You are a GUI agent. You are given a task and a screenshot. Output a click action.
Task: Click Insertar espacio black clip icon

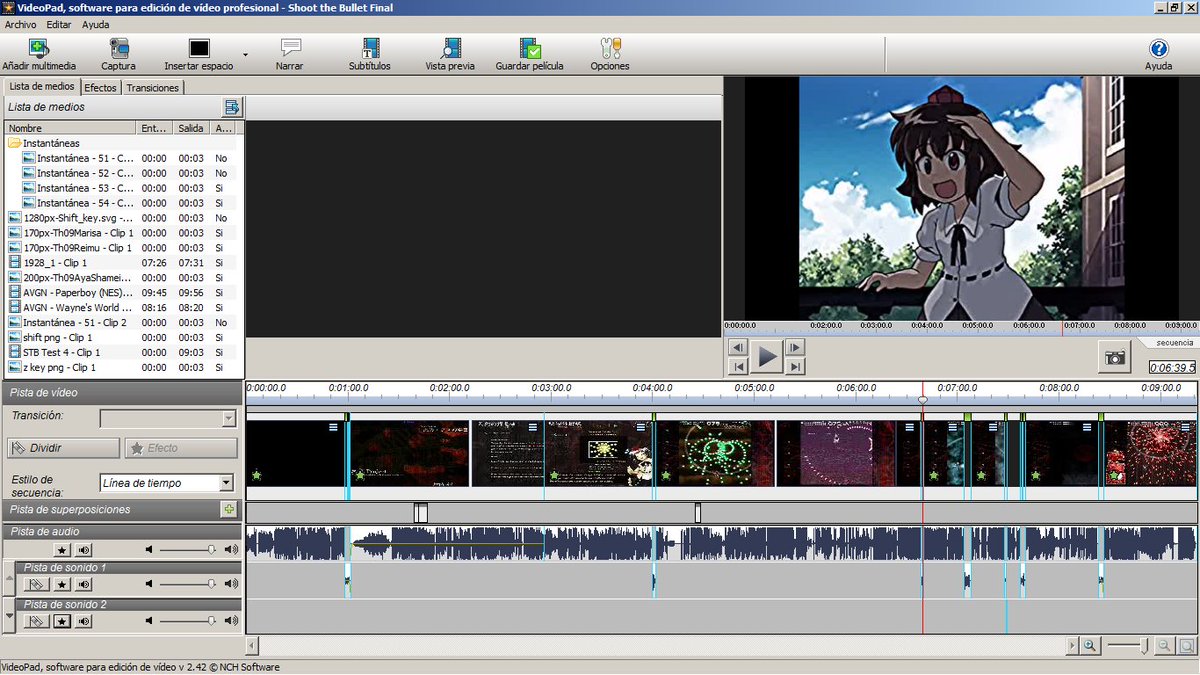199,48
